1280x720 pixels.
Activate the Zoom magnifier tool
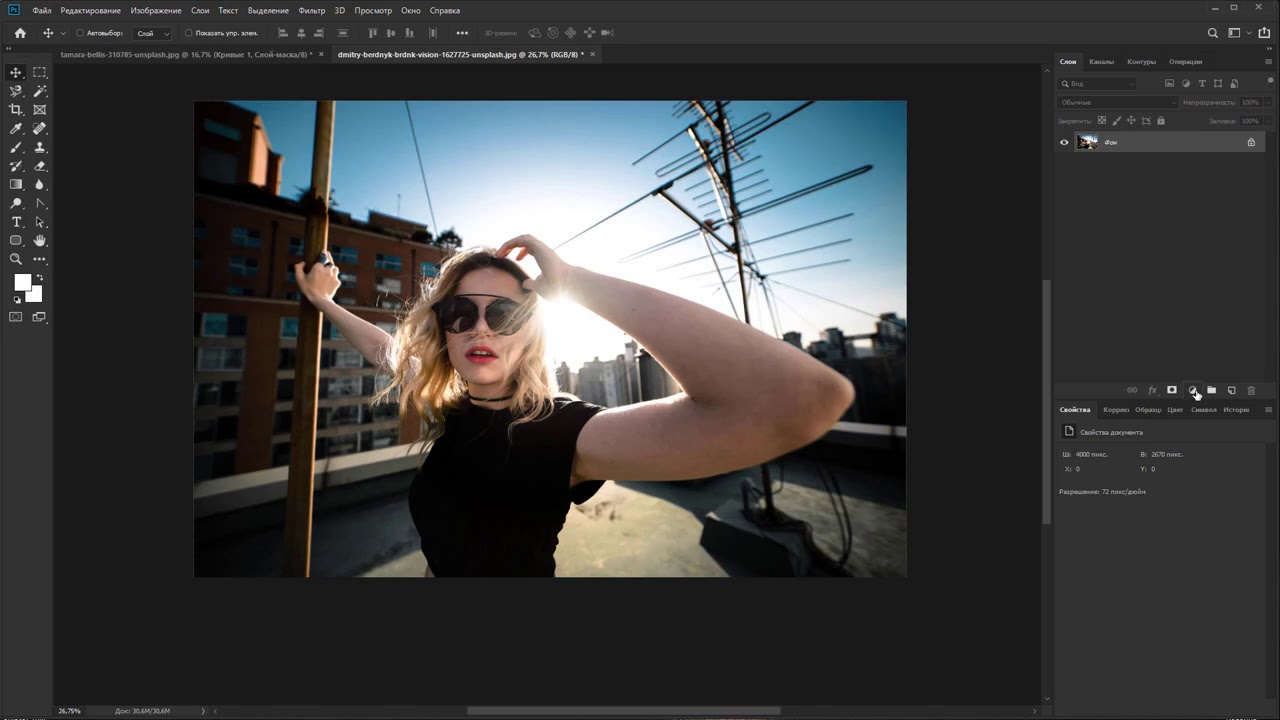click(x=16, y=259)
